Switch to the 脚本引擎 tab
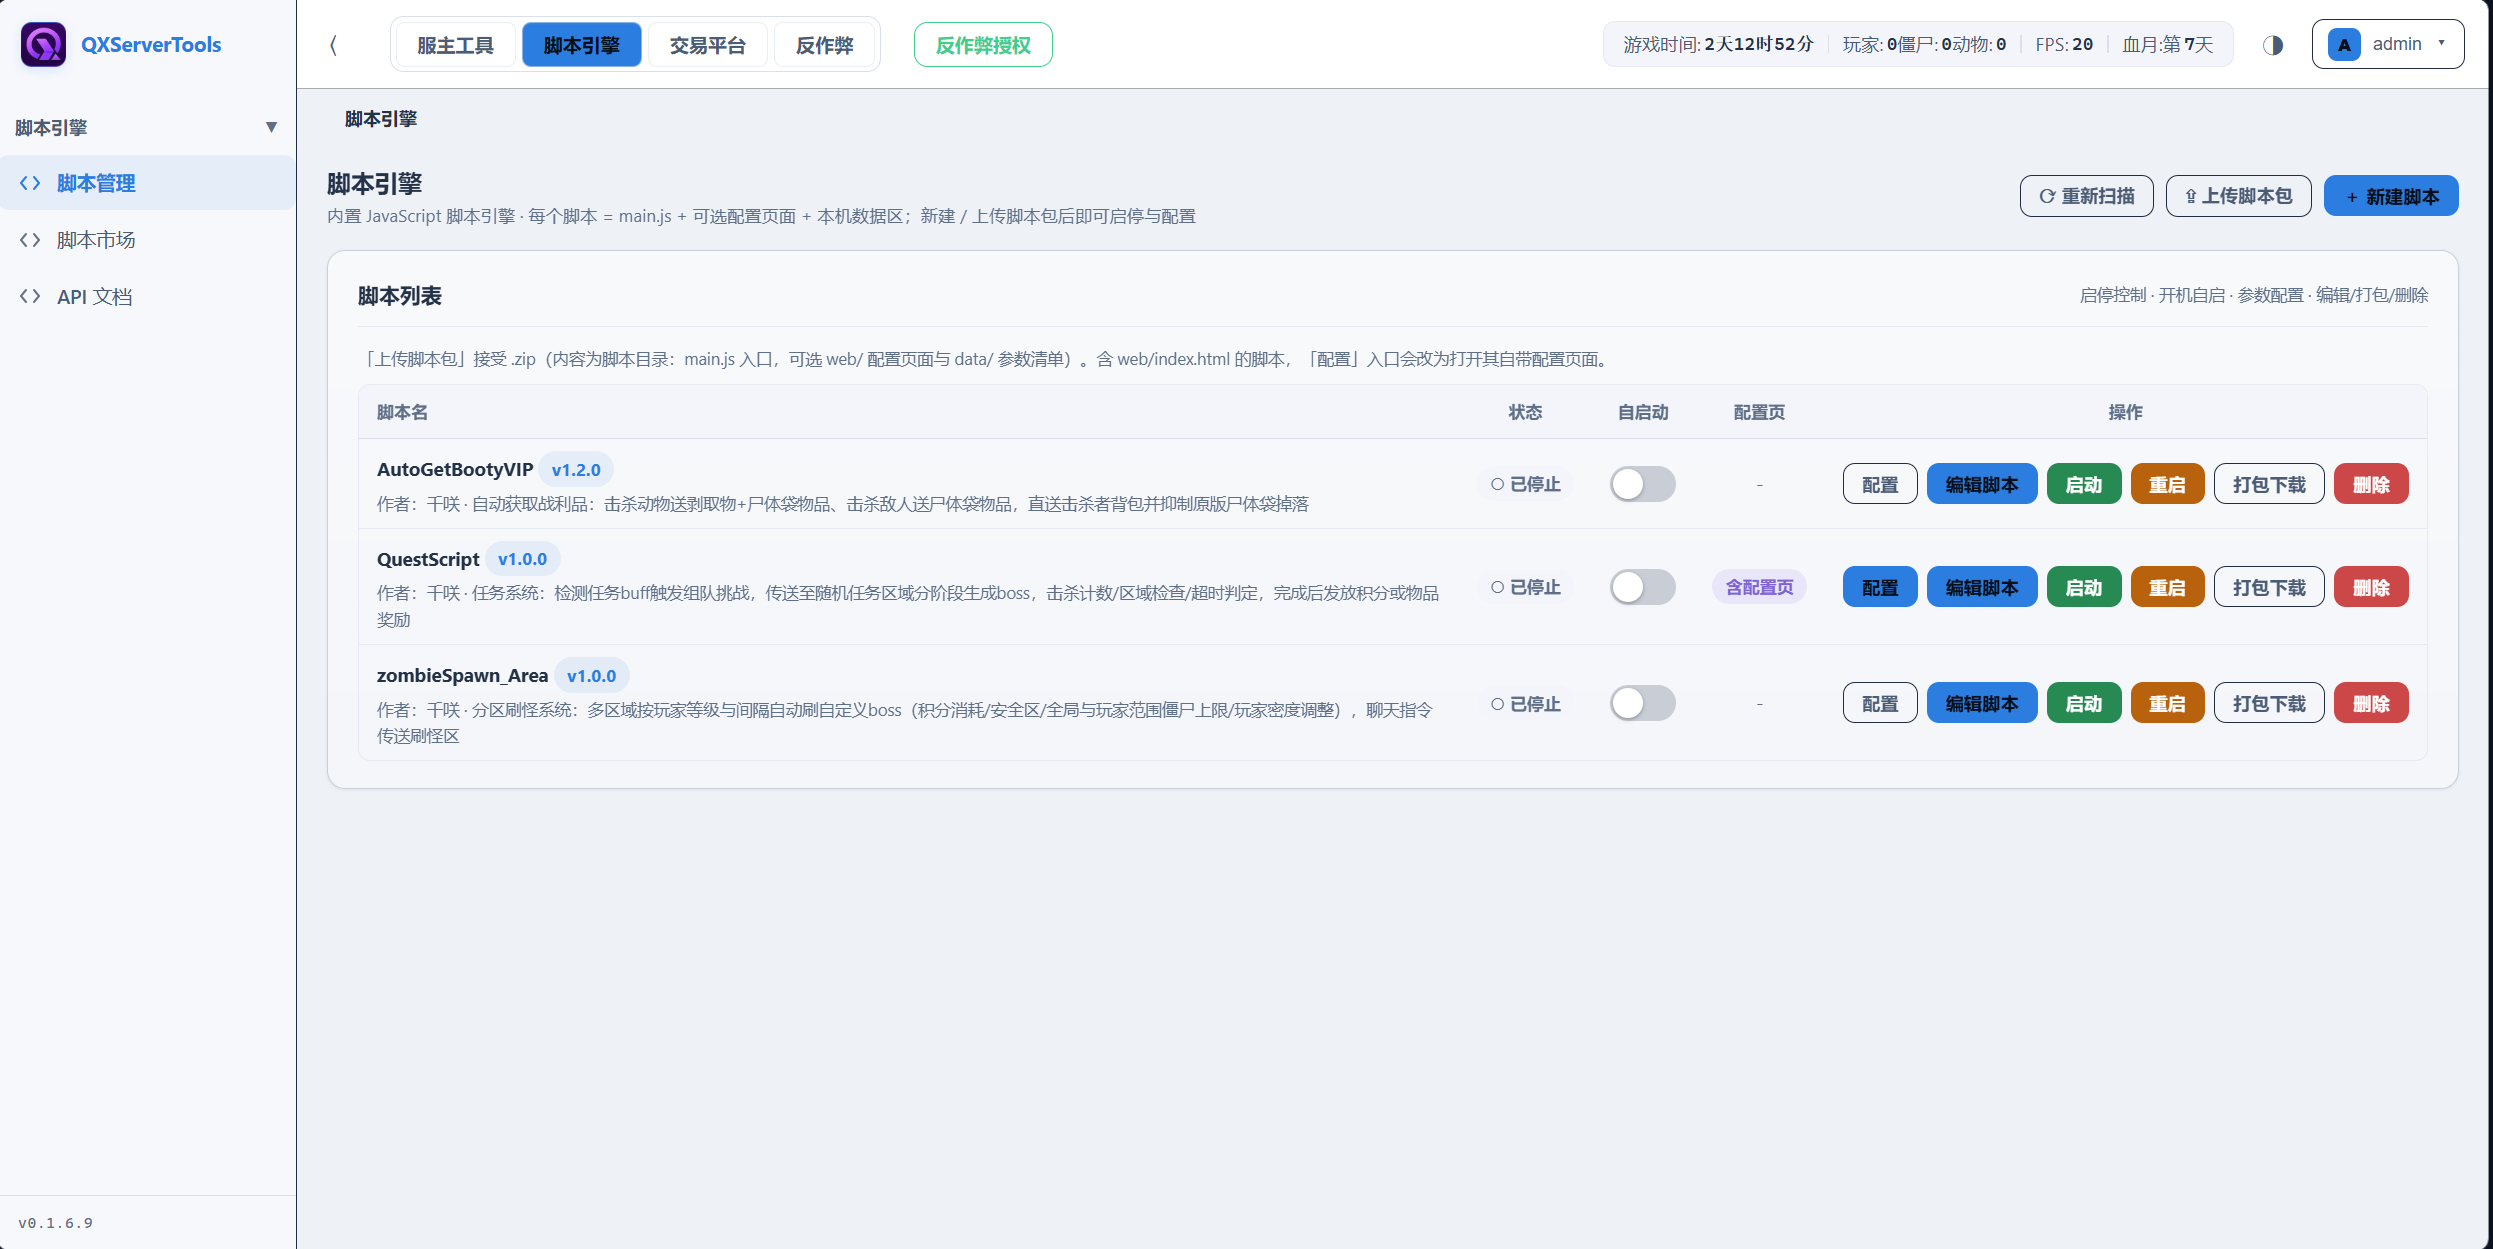The image size is (2493, 1249). point(581,45)
